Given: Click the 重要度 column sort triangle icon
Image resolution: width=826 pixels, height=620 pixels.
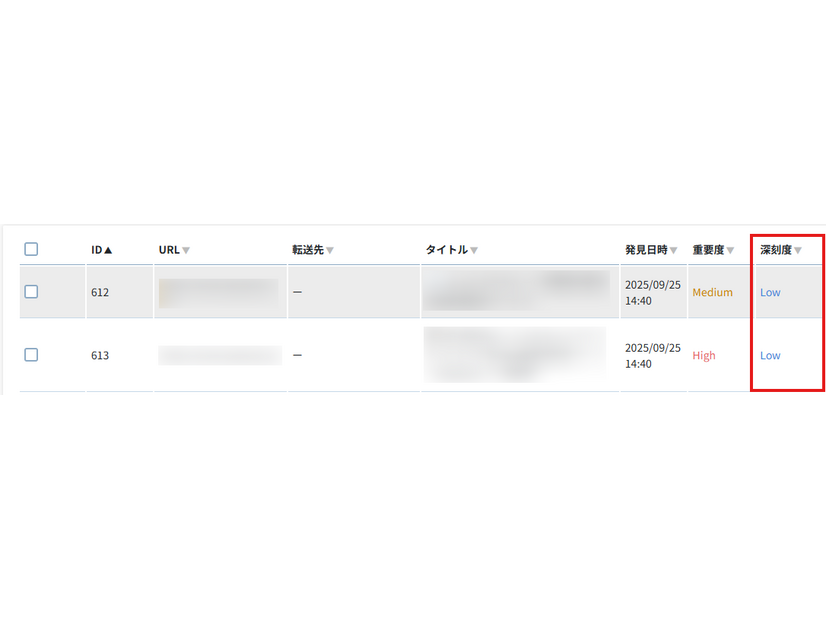Looking at the screenshot, I should click(733, 250).
